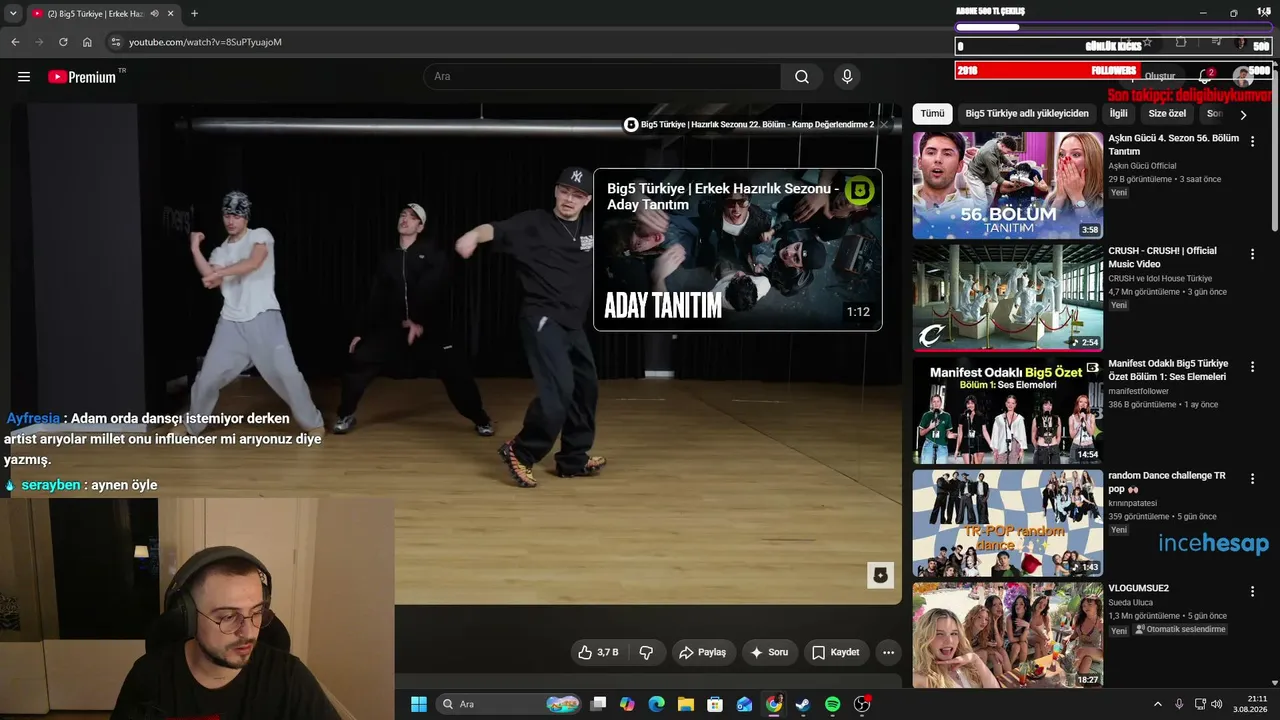Open options menu for Aşkın Gücü video

coord(1252,142)
